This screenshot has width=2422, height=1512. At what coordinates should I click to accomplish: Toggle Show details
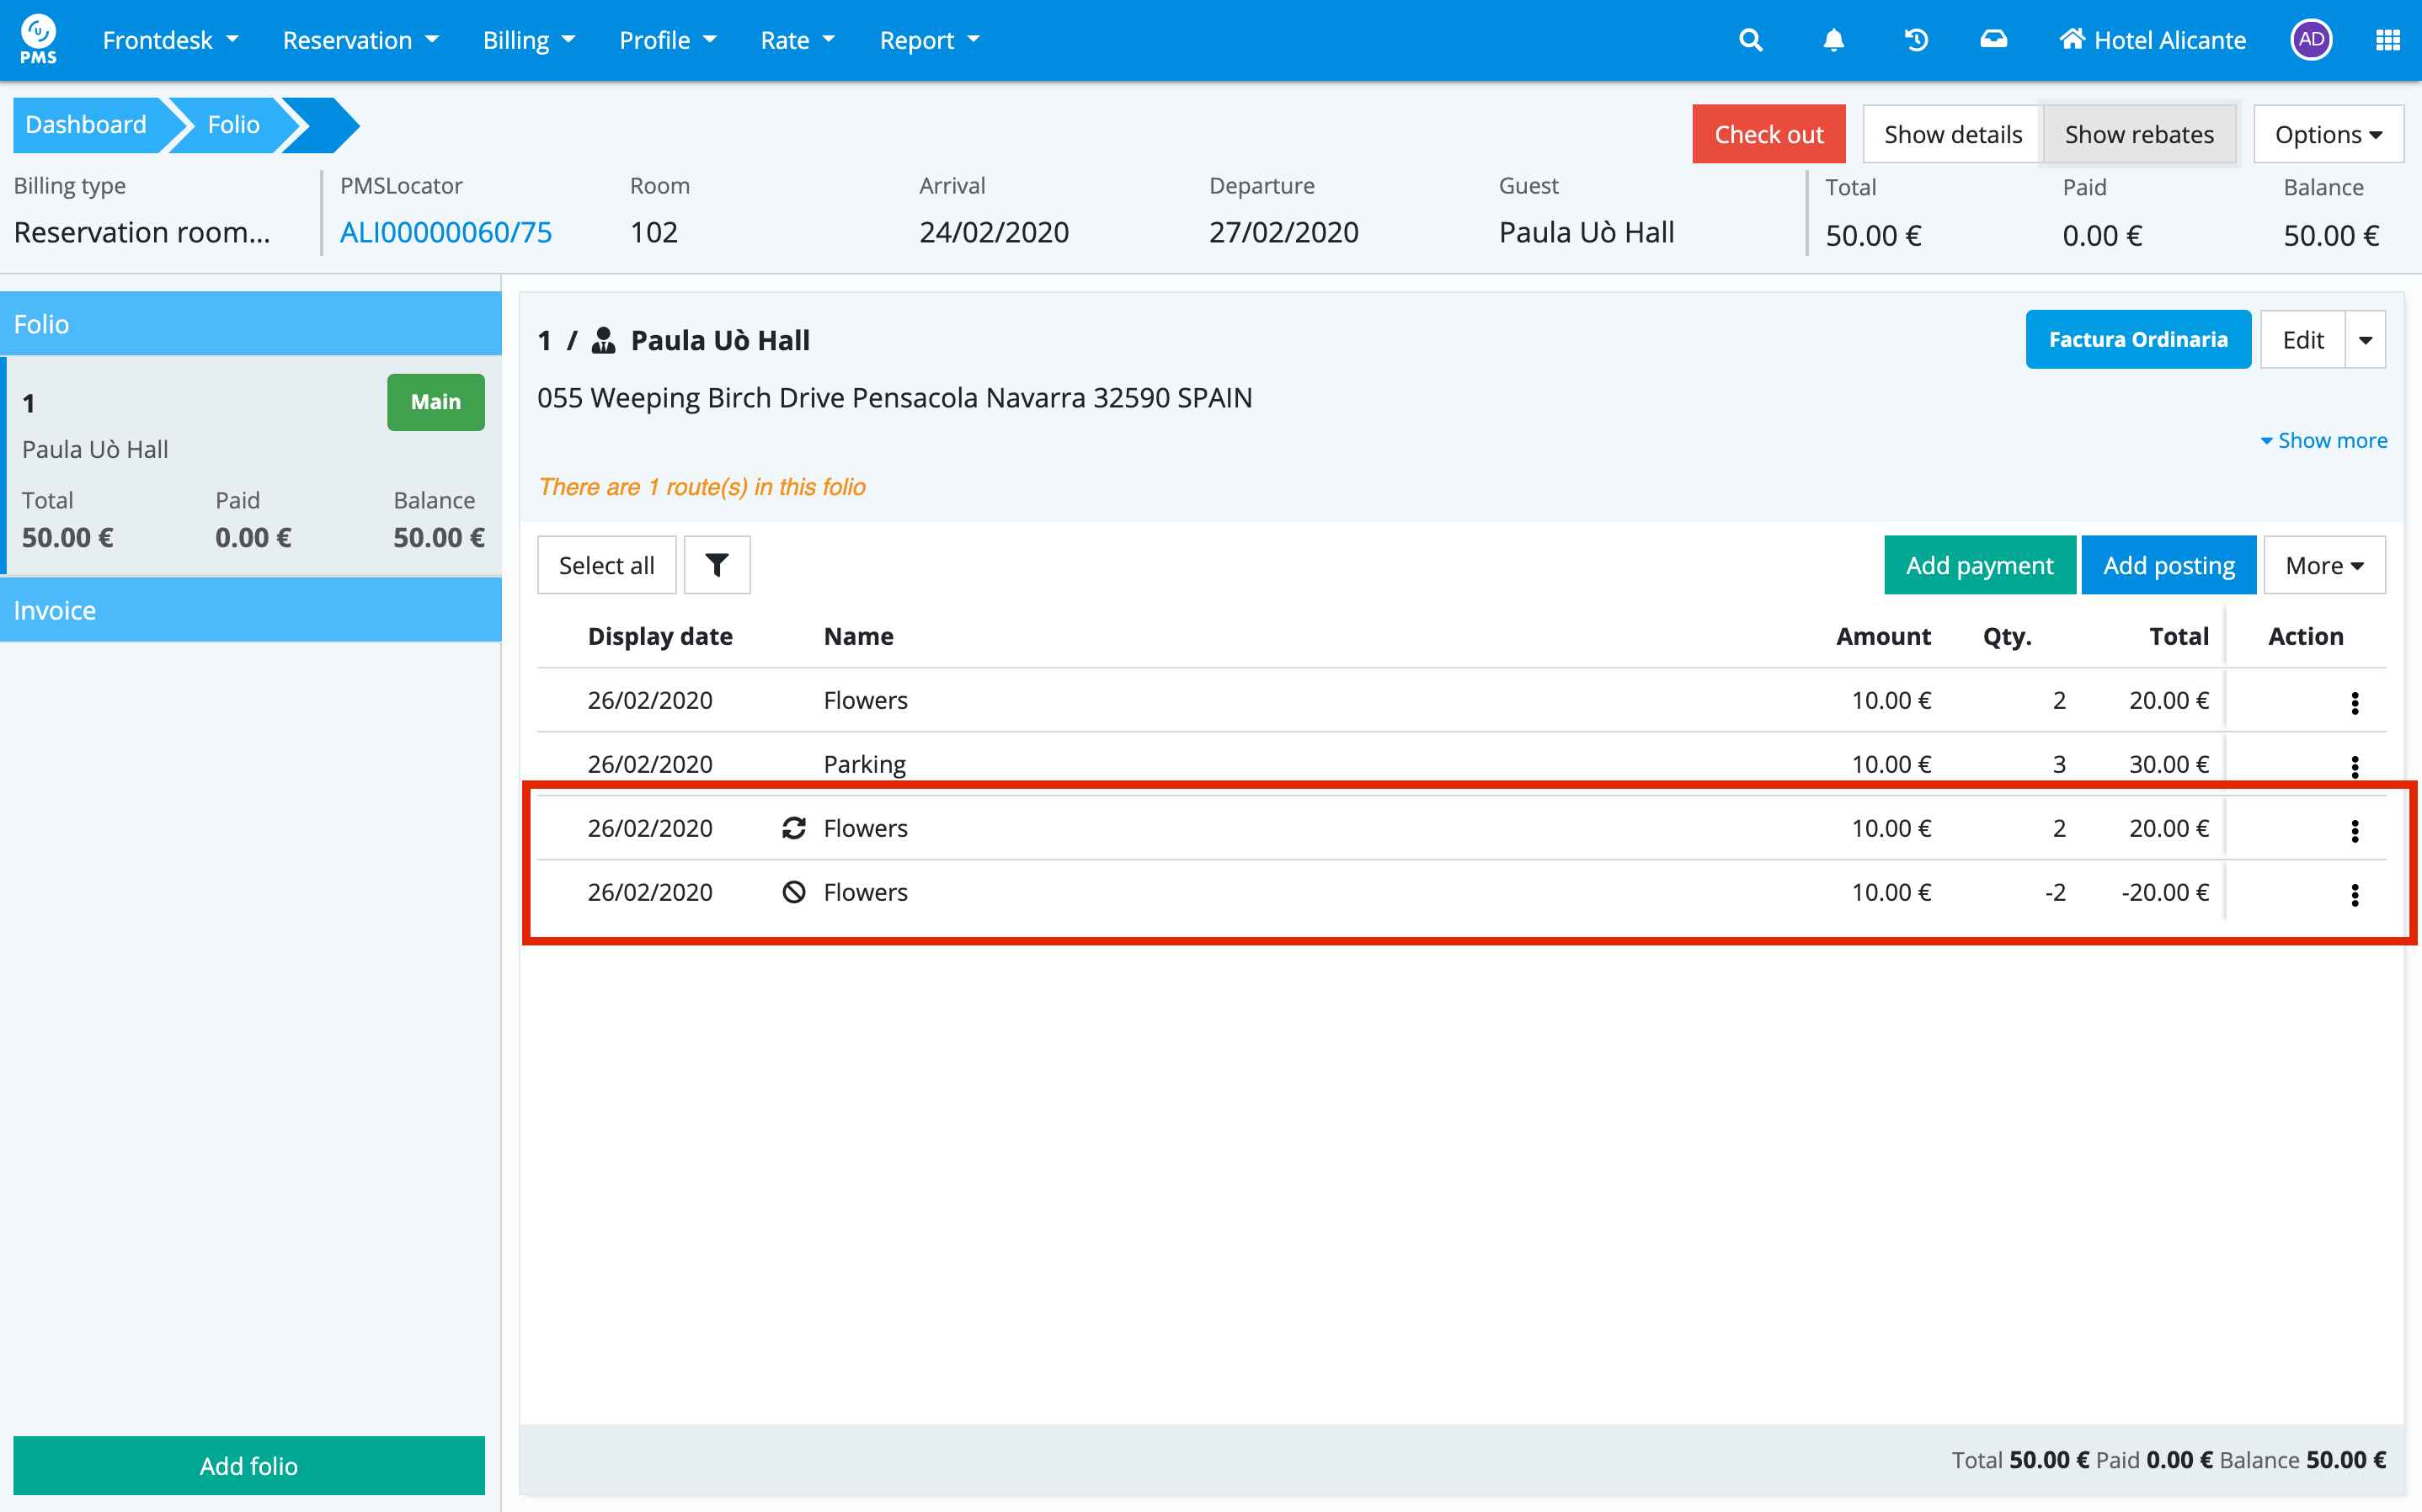click(x=1952, y=134)
